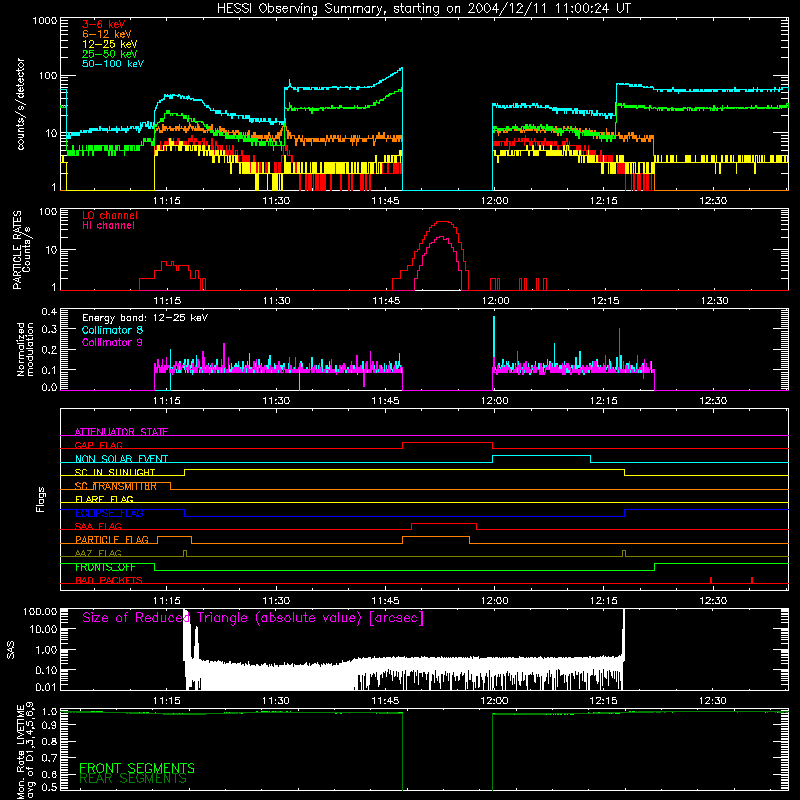Click the Energy band: 12-25 keV label
Screen dimensions: 800x800
[145, 318]
